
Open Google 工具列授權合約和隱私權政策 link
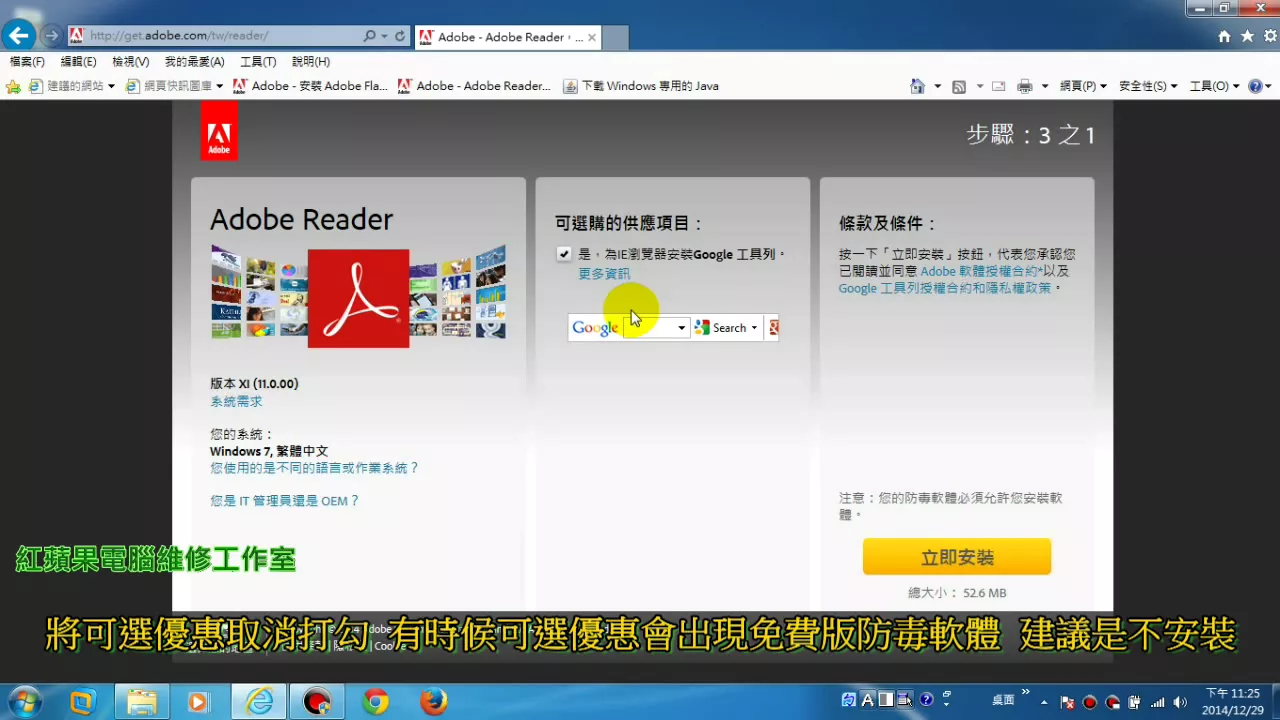tap(945, 288)
